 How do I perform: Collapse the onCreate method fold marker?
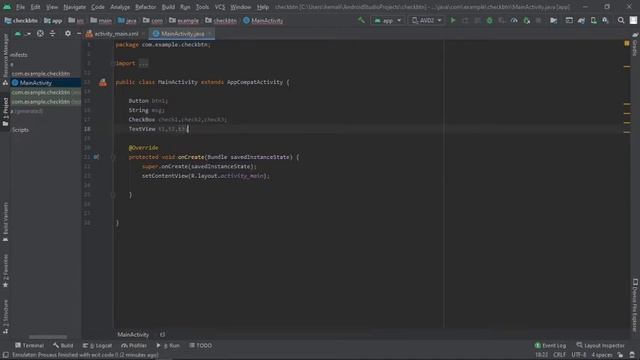(113, 157)
